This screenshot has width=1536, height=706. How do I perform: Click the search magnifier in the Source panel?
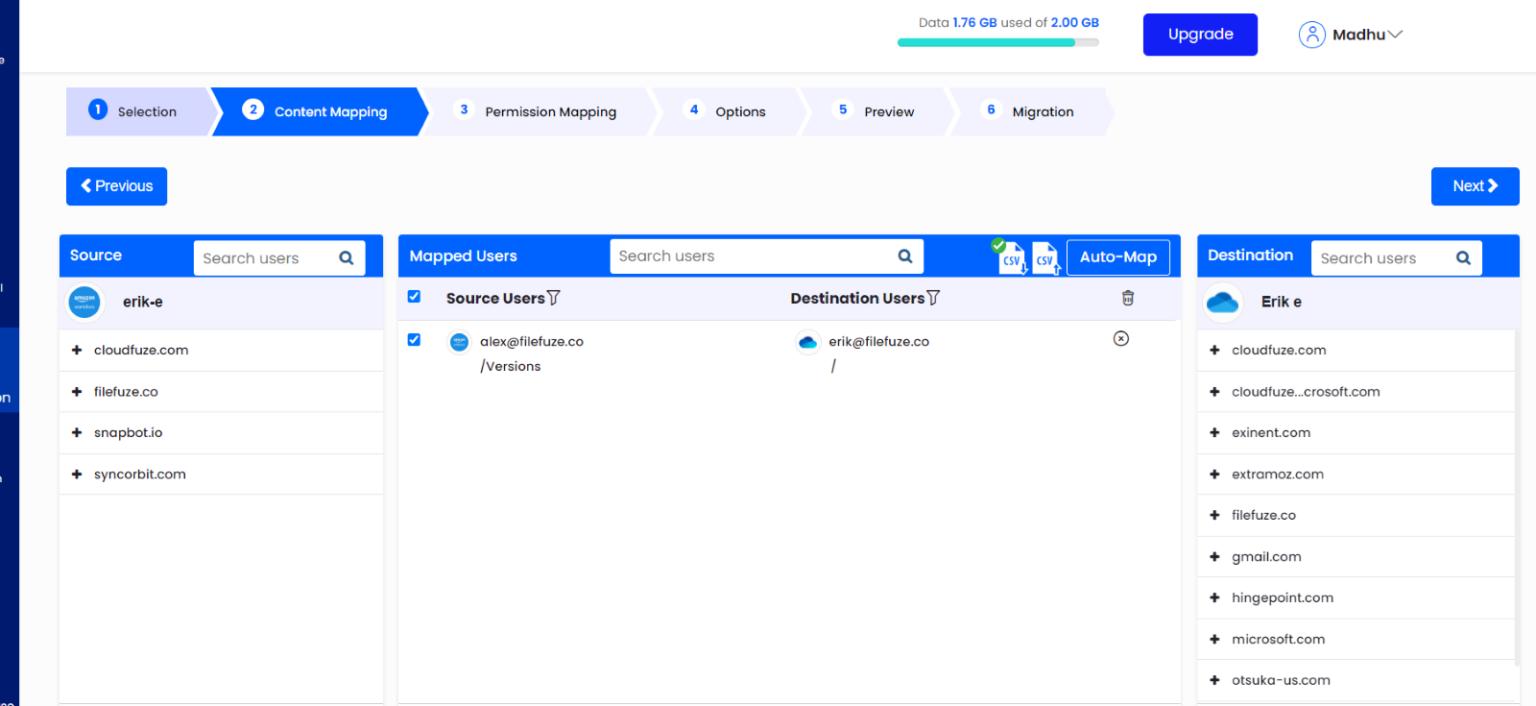[347, 257]
